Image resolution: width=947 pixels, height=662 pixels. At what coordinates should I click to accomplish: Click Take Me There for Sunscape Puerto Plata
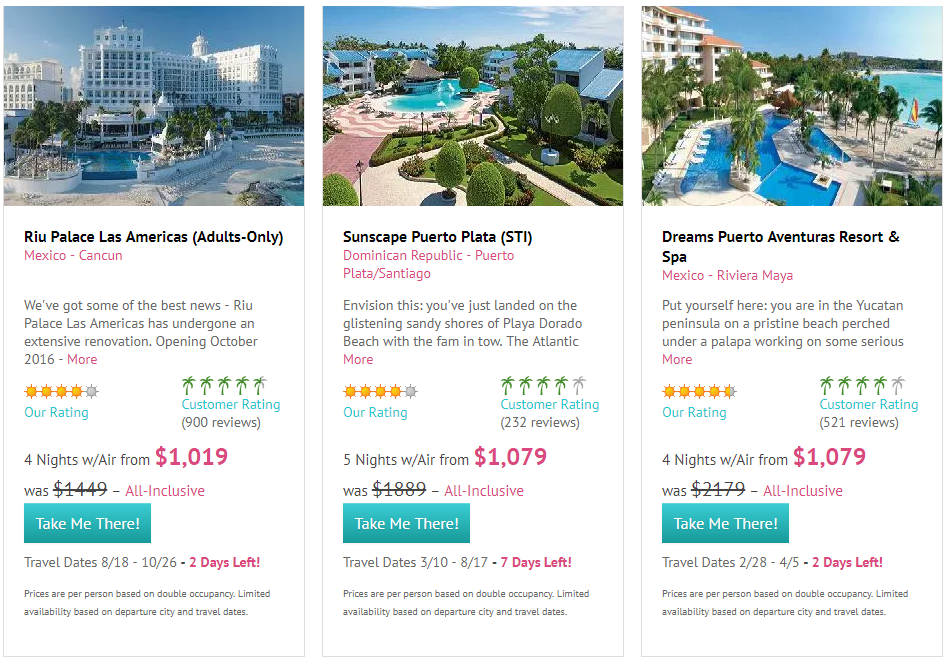[406, 523]
